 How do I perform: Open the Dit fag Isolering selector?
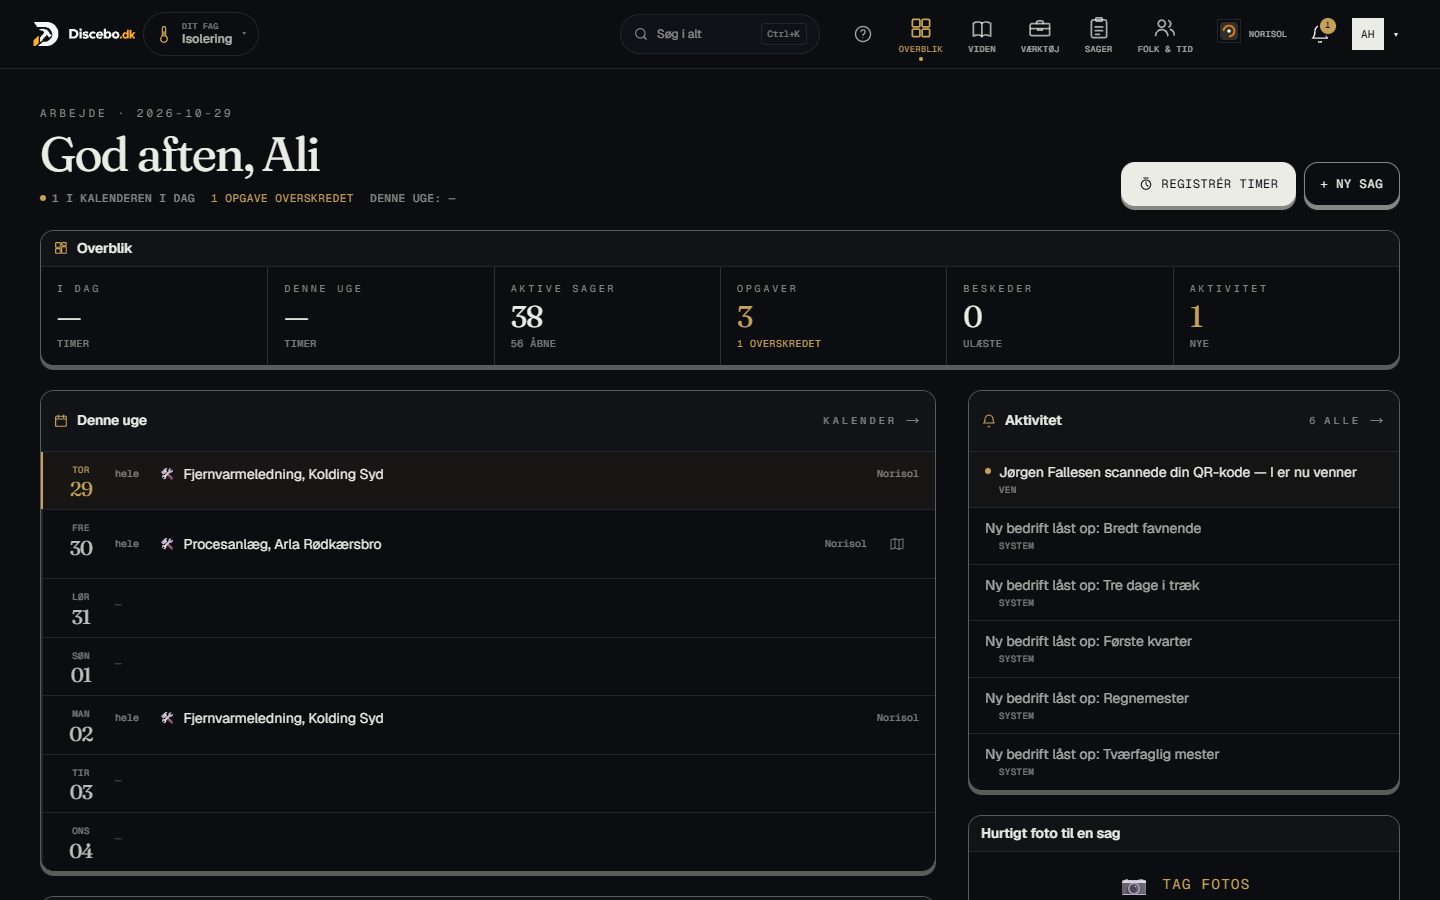click(x=201, y=34)
